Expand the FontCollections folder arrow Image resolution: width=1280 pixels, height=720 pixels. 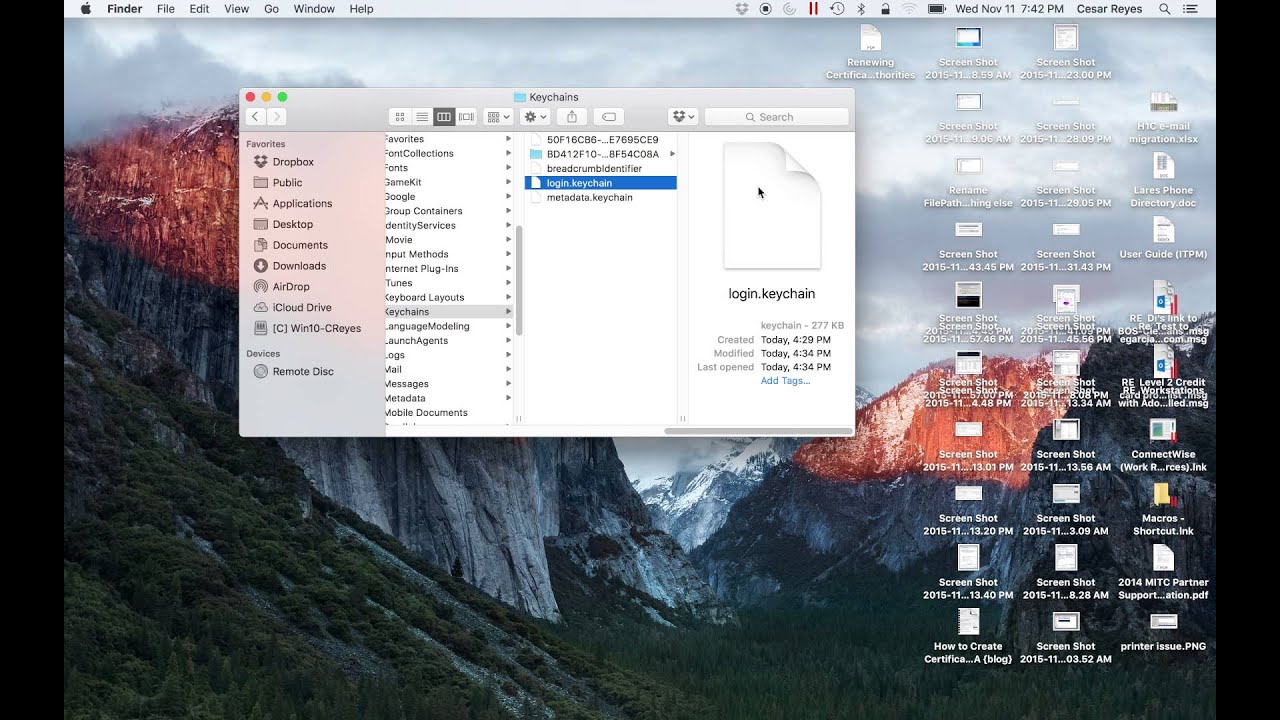pos(508,154)
